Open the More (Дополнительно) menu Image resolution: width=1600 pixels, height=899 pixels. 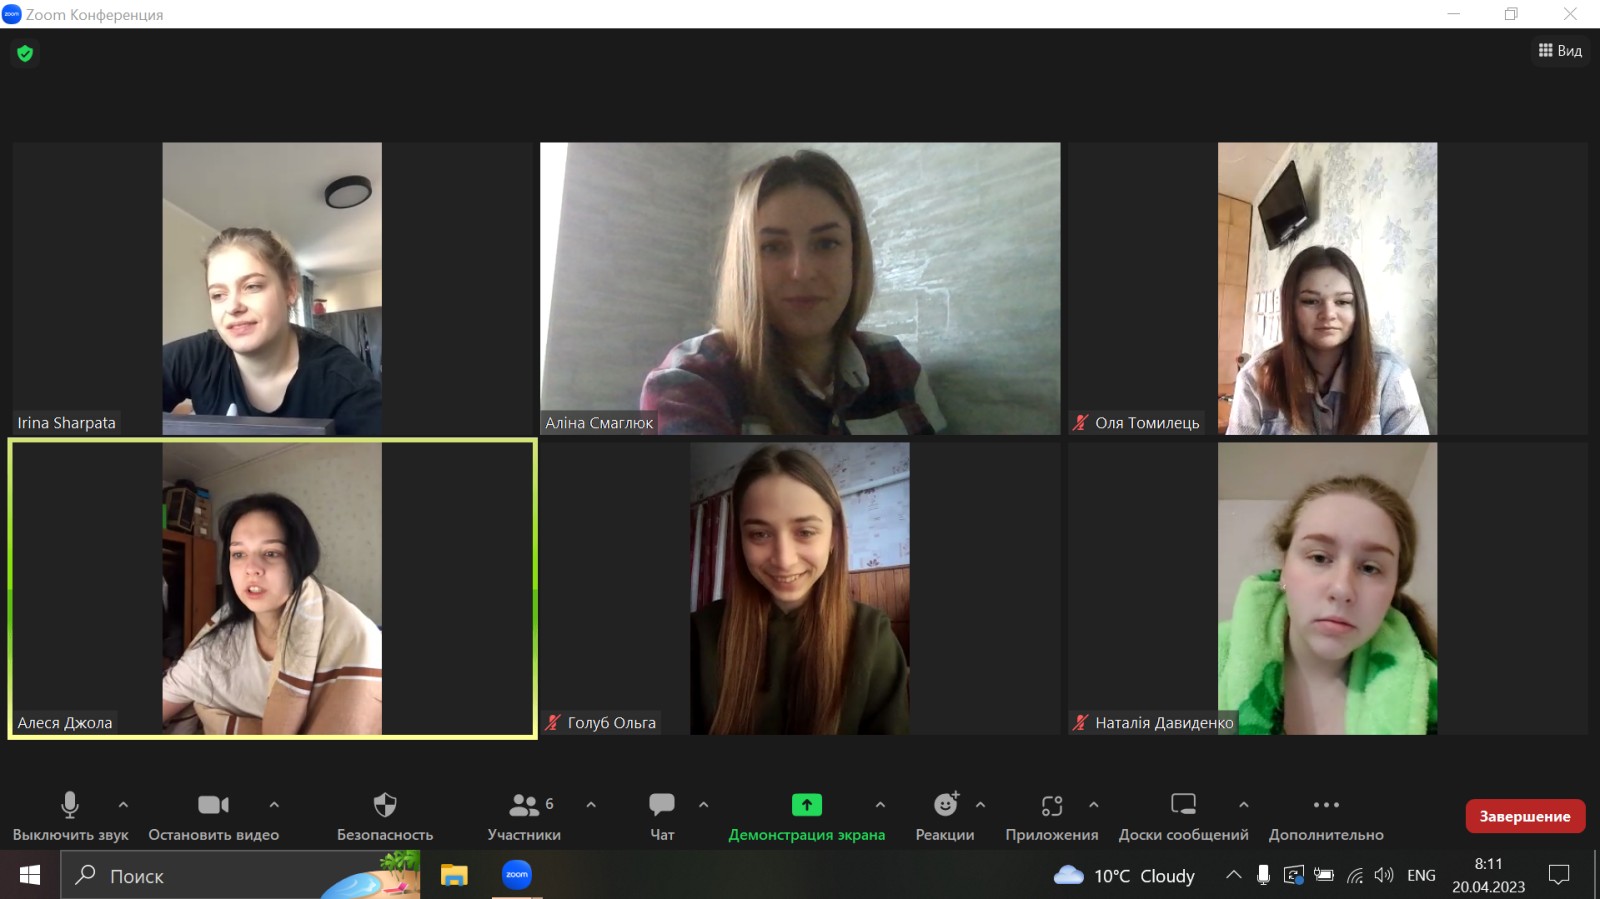click(1326, 806)
